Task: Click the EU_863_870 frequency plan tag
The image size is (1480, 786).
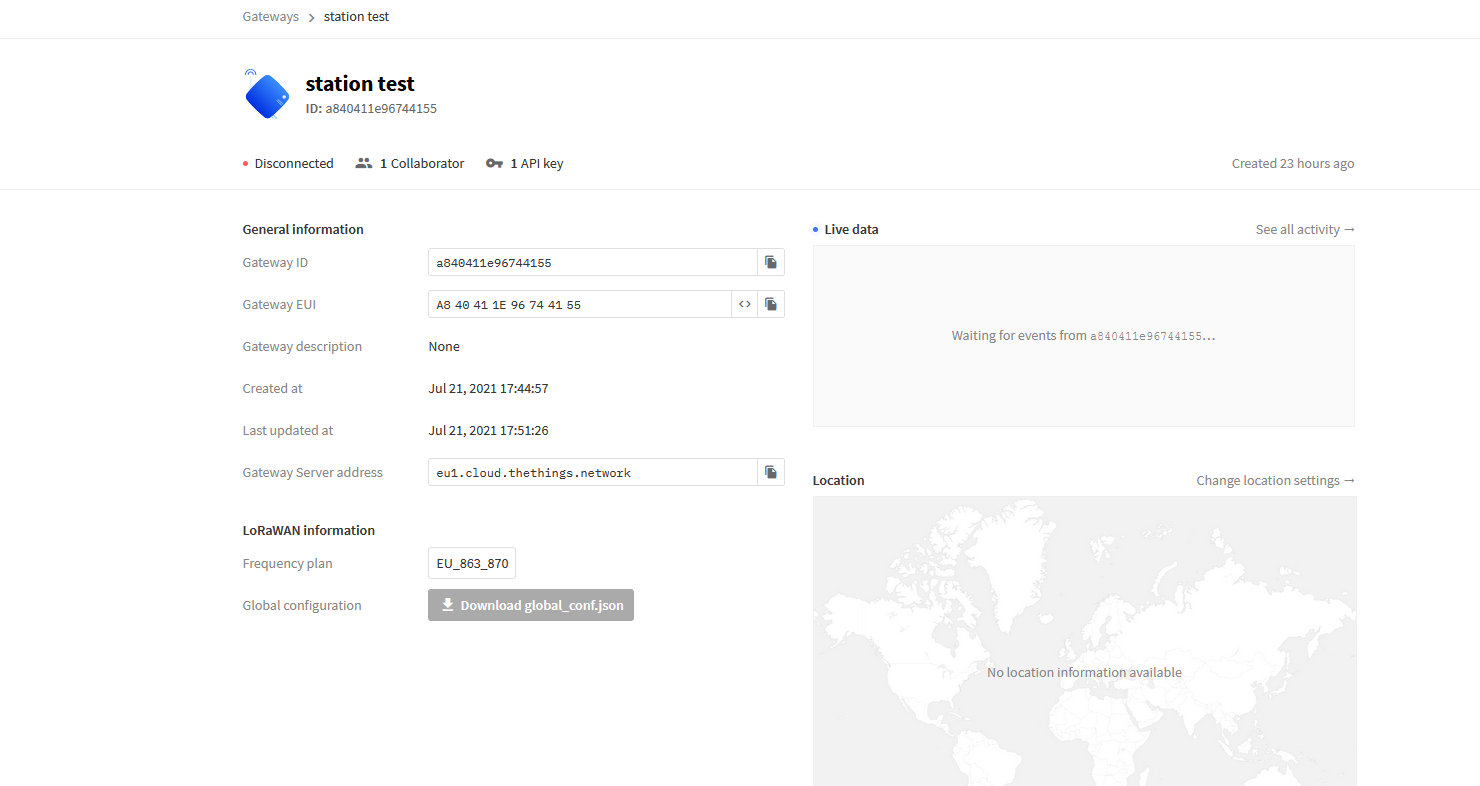Action: point(472,563)
